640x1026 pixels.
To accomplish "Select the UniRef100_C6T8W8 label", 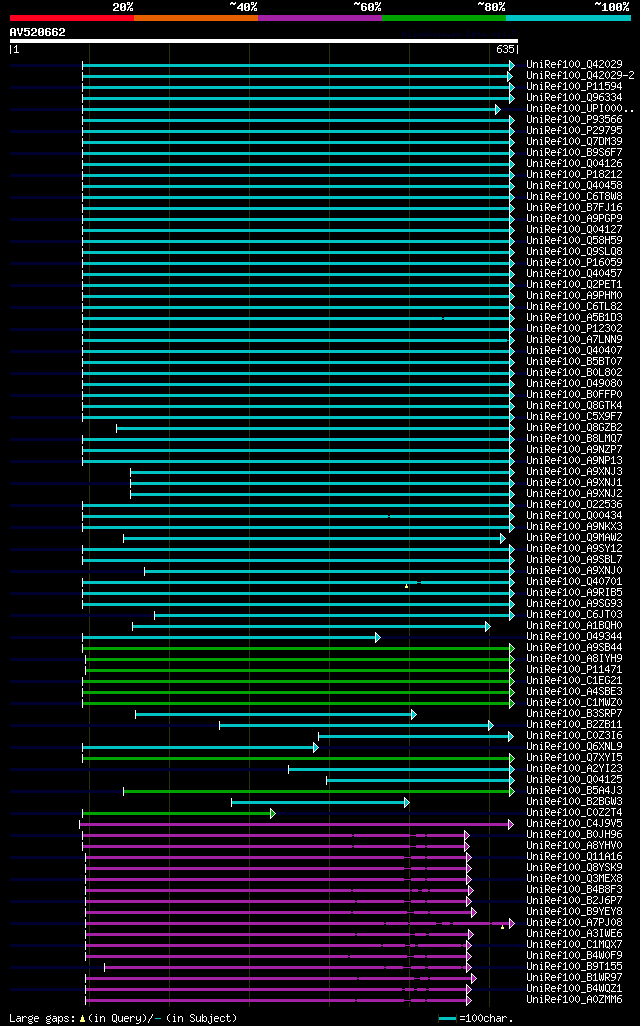I will [575, 196].
